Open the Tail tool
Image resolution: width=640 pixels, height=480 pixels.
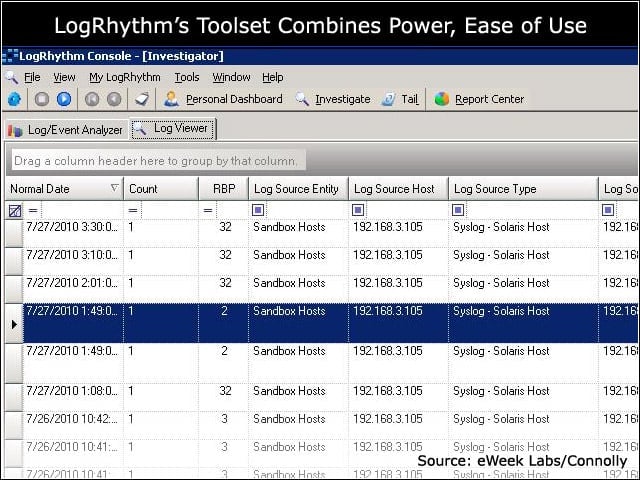point(400,99)
